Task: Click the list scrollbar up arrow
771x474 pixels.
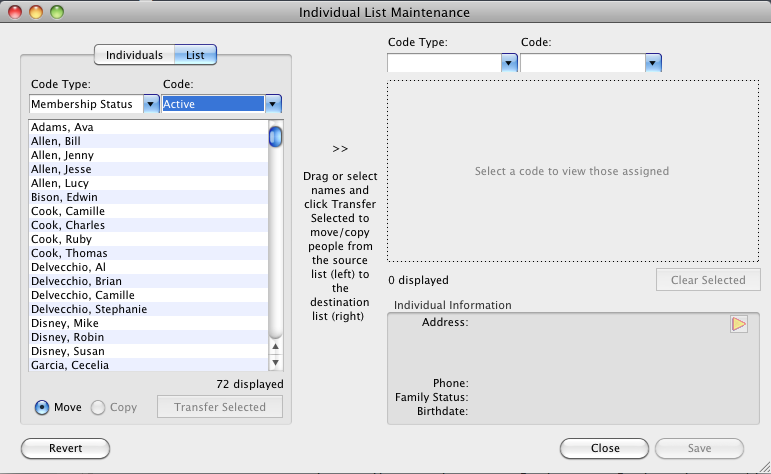Action: 275,347
